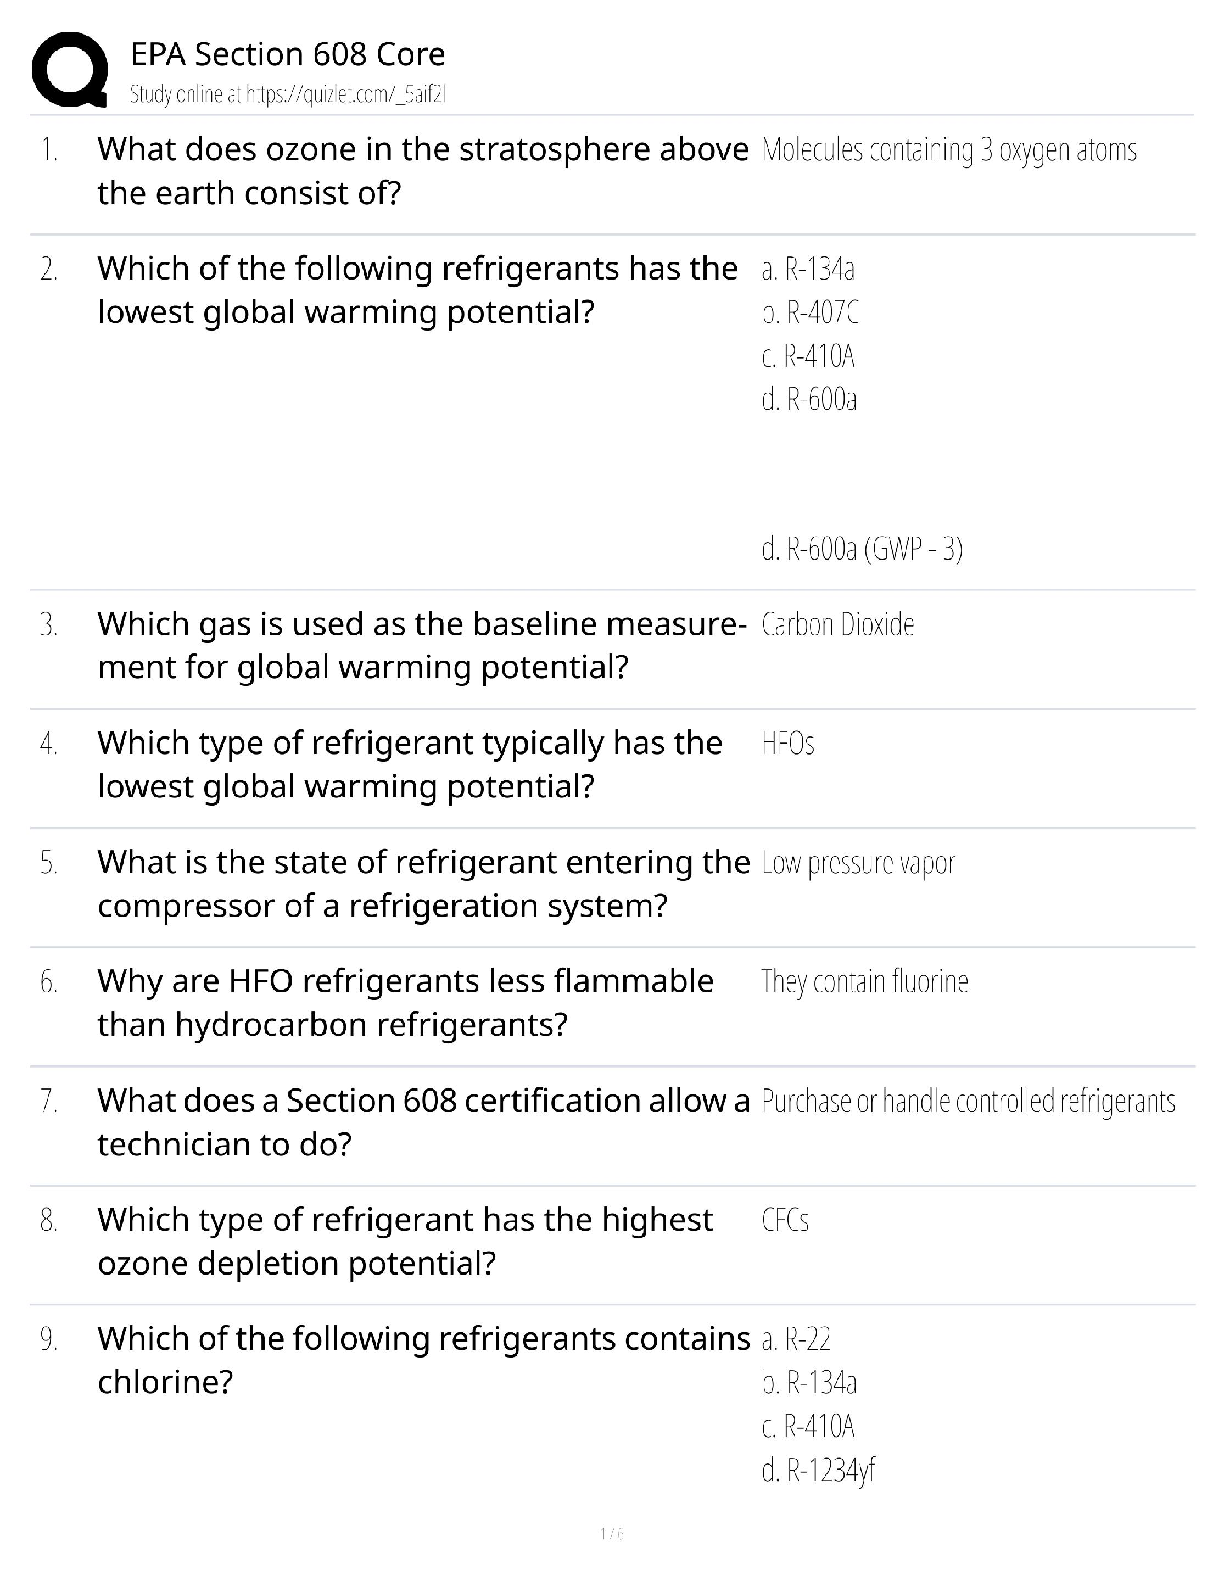
Task: Select option 'd. R-1234yf' in question 9
Action: pyautogui.click(x=818, y=1470)
